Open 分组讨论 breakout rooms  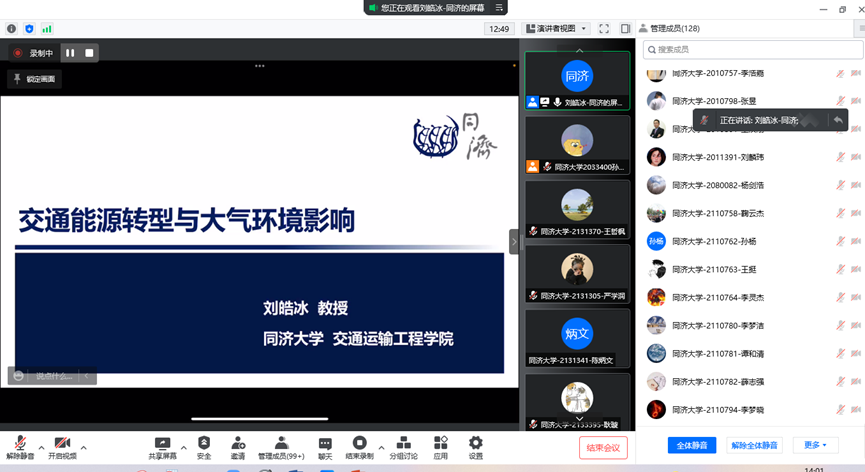tap(403, 444)
